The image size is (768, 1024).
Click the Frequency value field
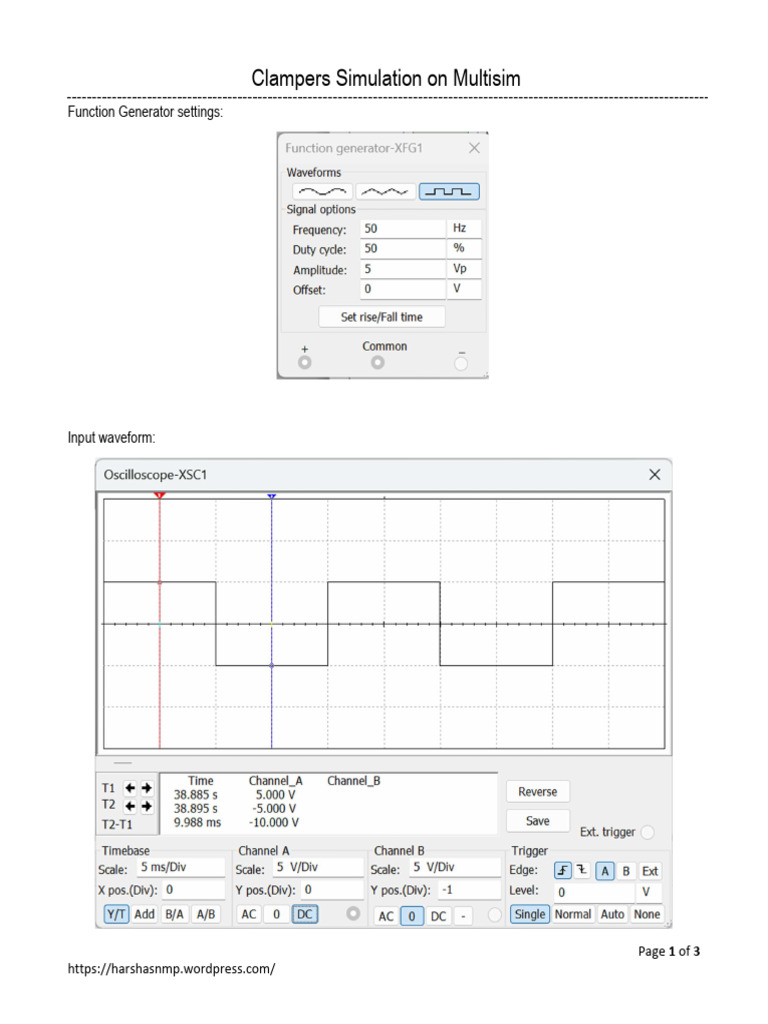403,228
